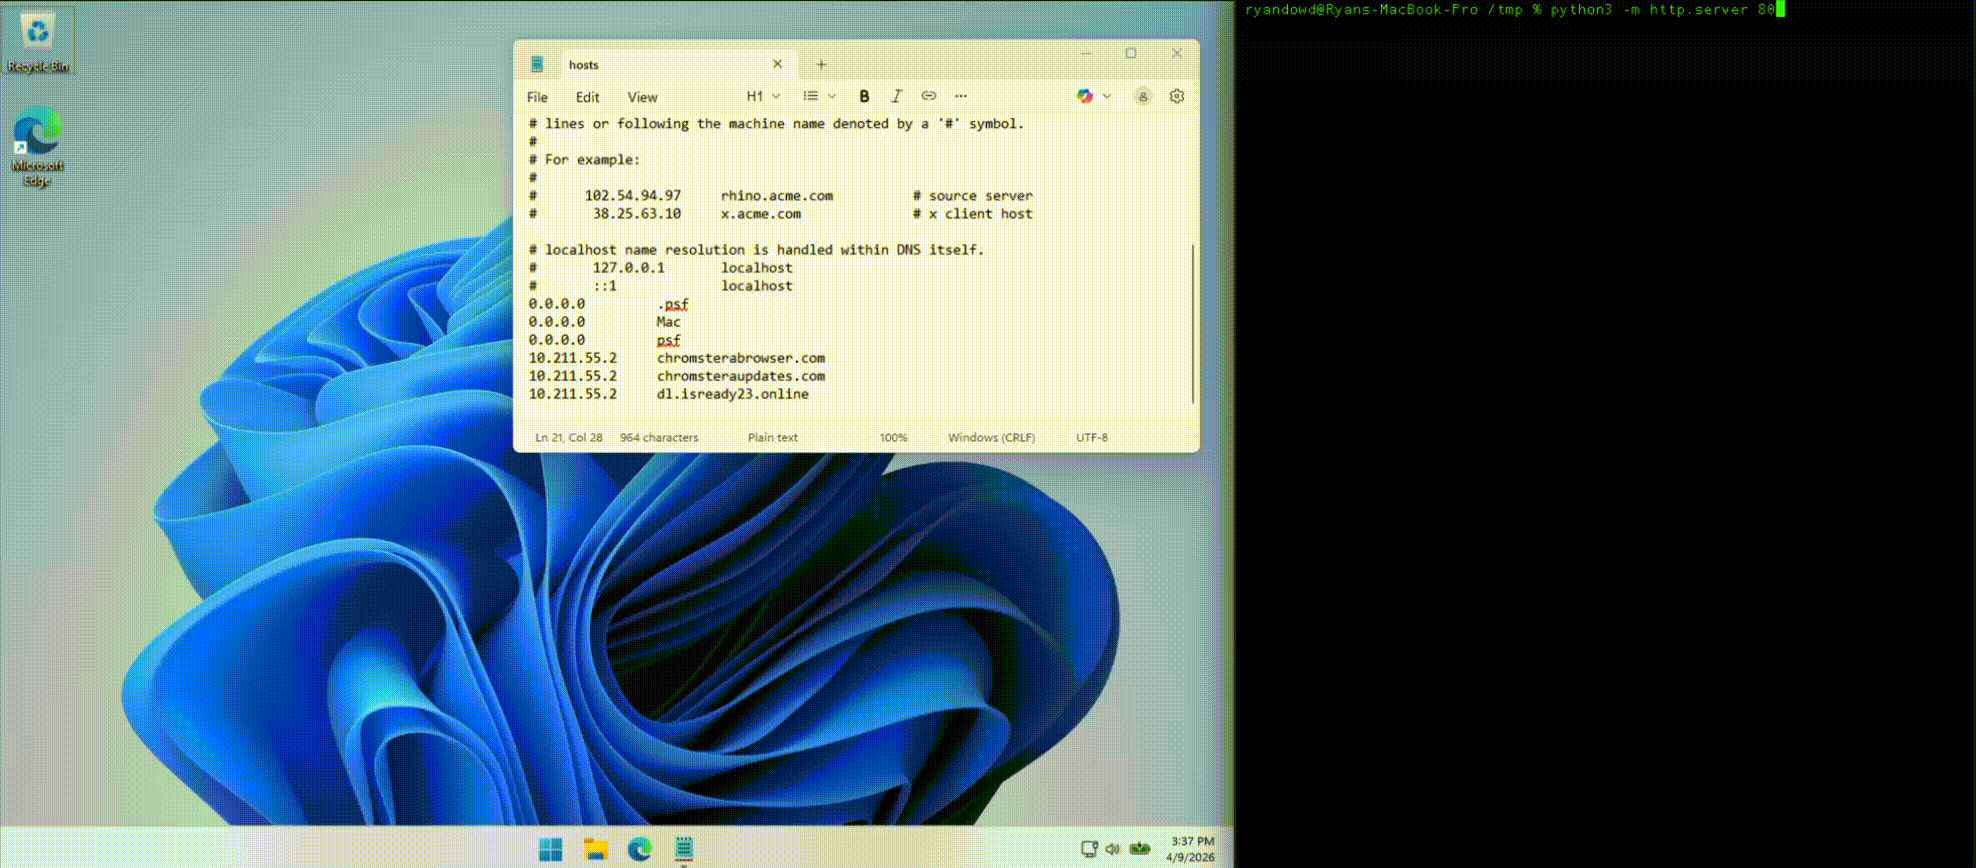
Task: Open Notepad settings gear
Action: (x=1176, y=97)
